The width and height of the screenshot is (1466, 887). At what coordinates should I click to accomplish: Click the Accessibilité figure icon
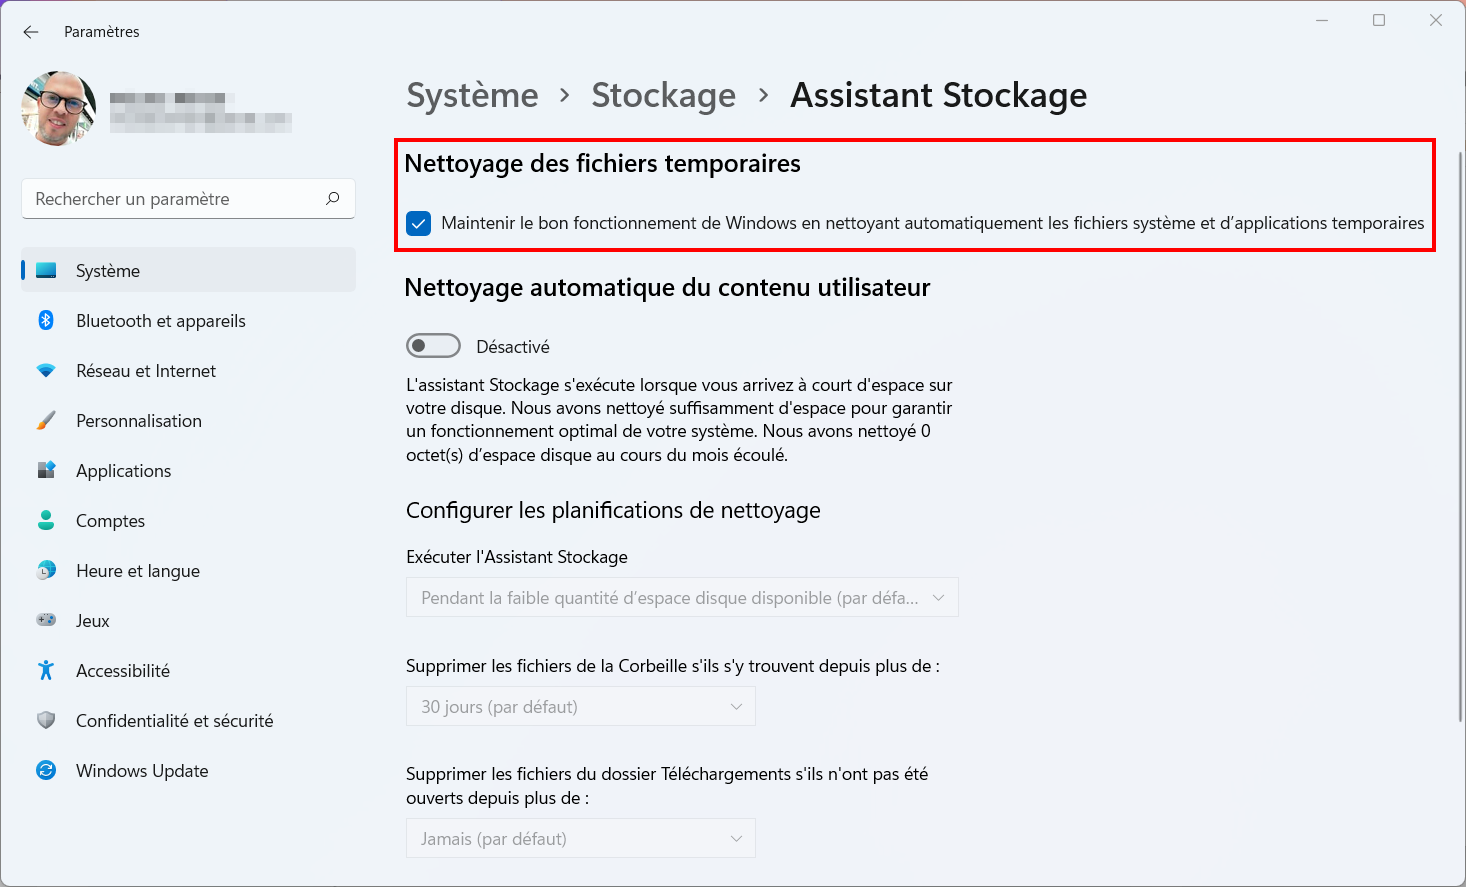pos(46,670)
